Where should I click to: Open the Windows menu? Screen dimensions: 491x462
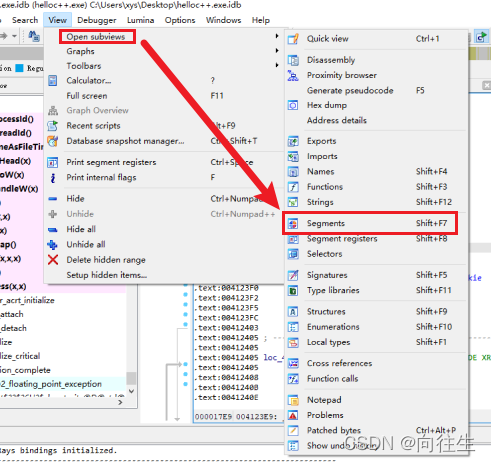[x=223, y=20]
